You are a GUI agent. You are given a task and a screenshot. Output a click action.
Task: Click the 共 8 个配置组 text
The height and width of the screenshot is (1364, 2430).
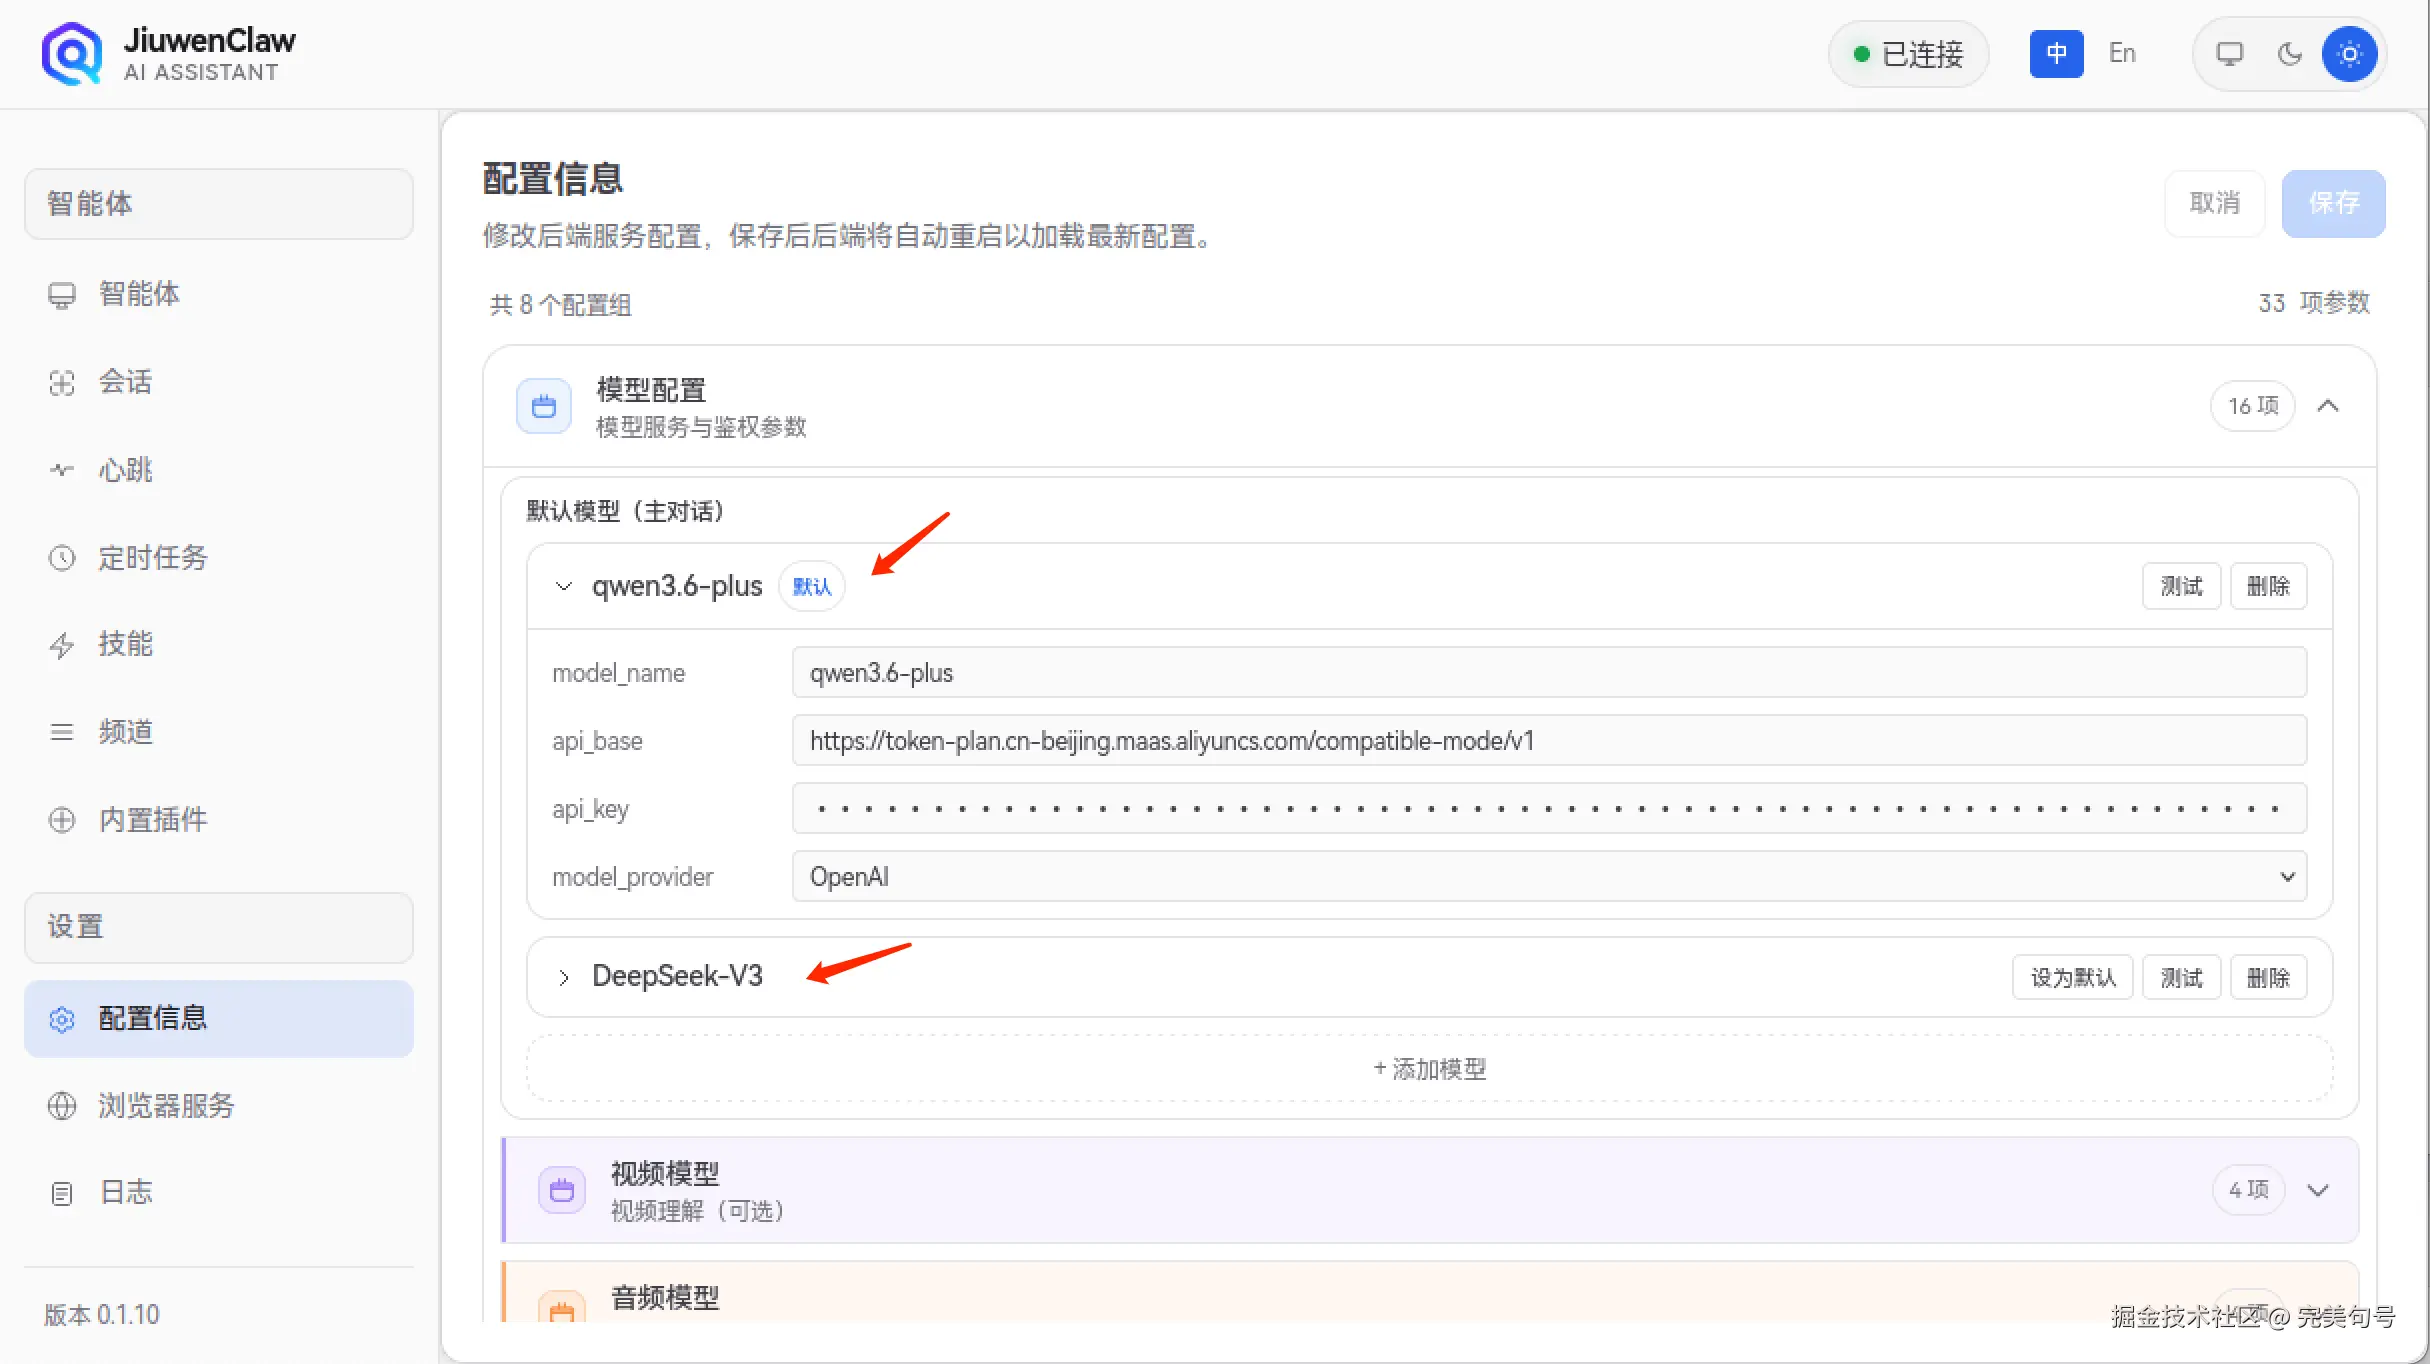pos(560,305)
